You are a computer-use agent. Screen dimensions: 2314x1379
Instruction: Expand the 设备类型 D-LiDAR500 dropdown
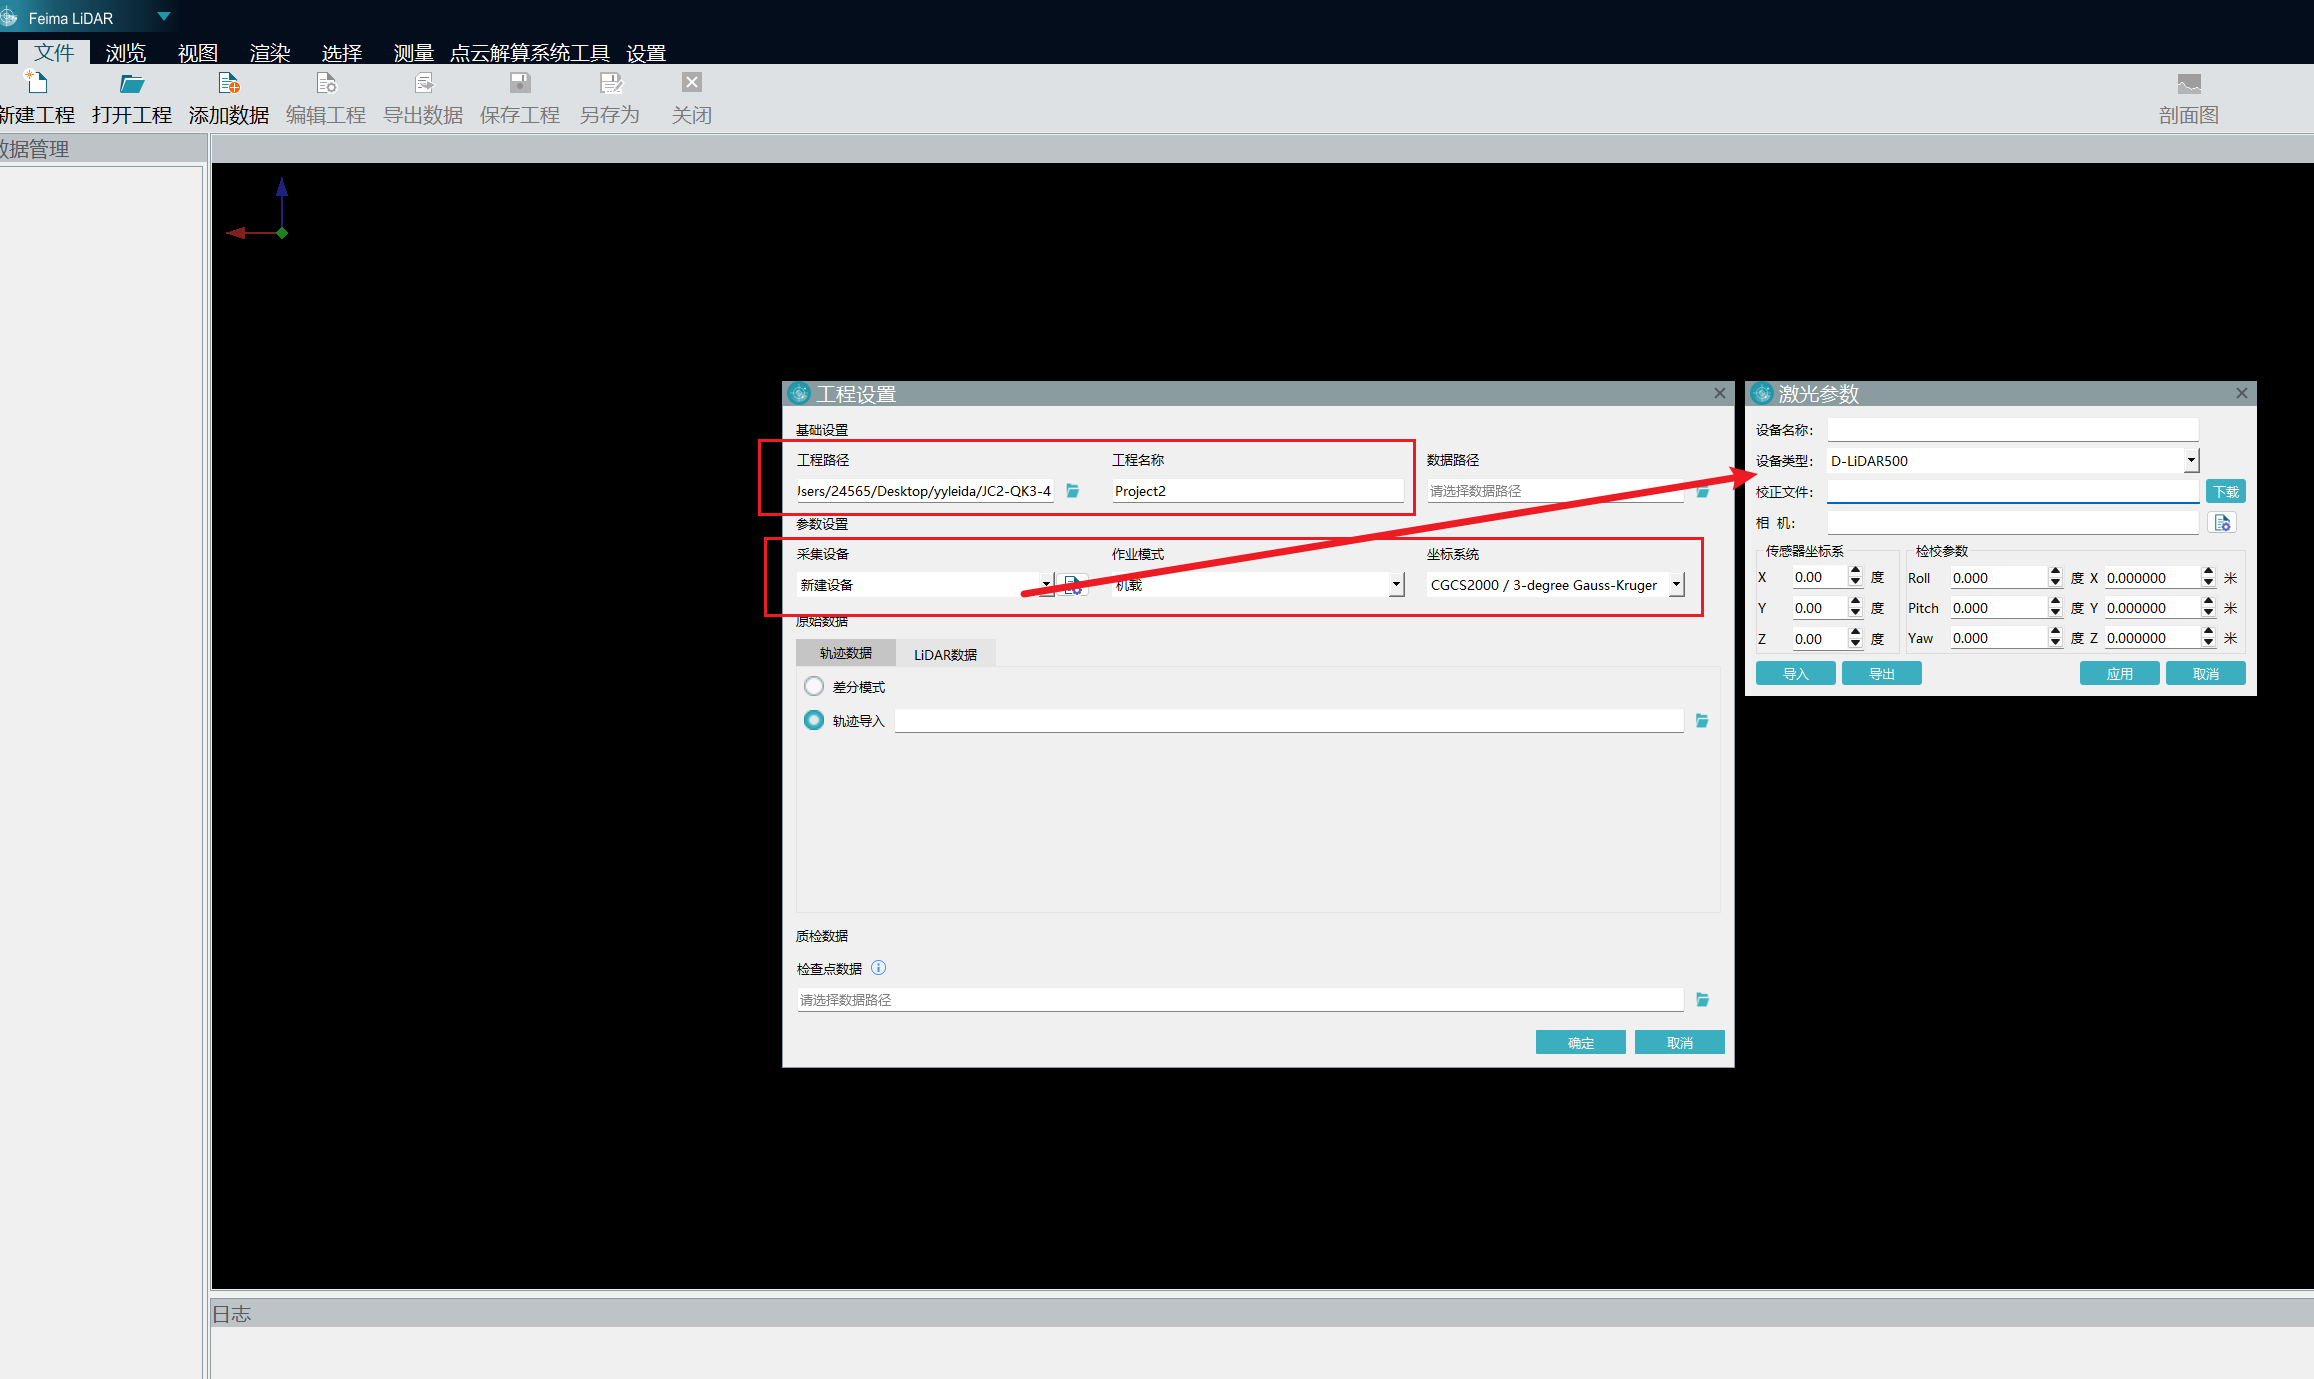[x=2191, y=461]
